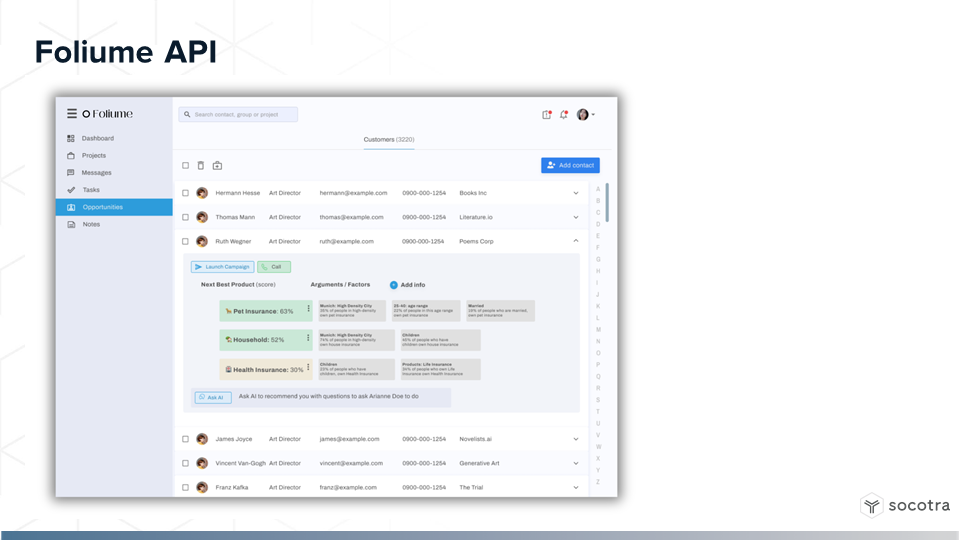
Task: Switch to the Customers (3220) tab
Action: (x=389, y=140)
